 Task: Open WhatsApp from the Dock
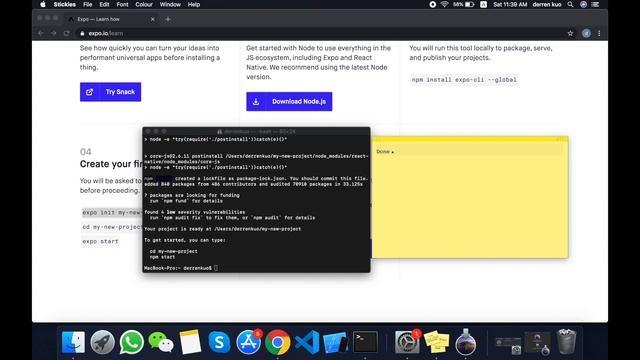[131, 342]
